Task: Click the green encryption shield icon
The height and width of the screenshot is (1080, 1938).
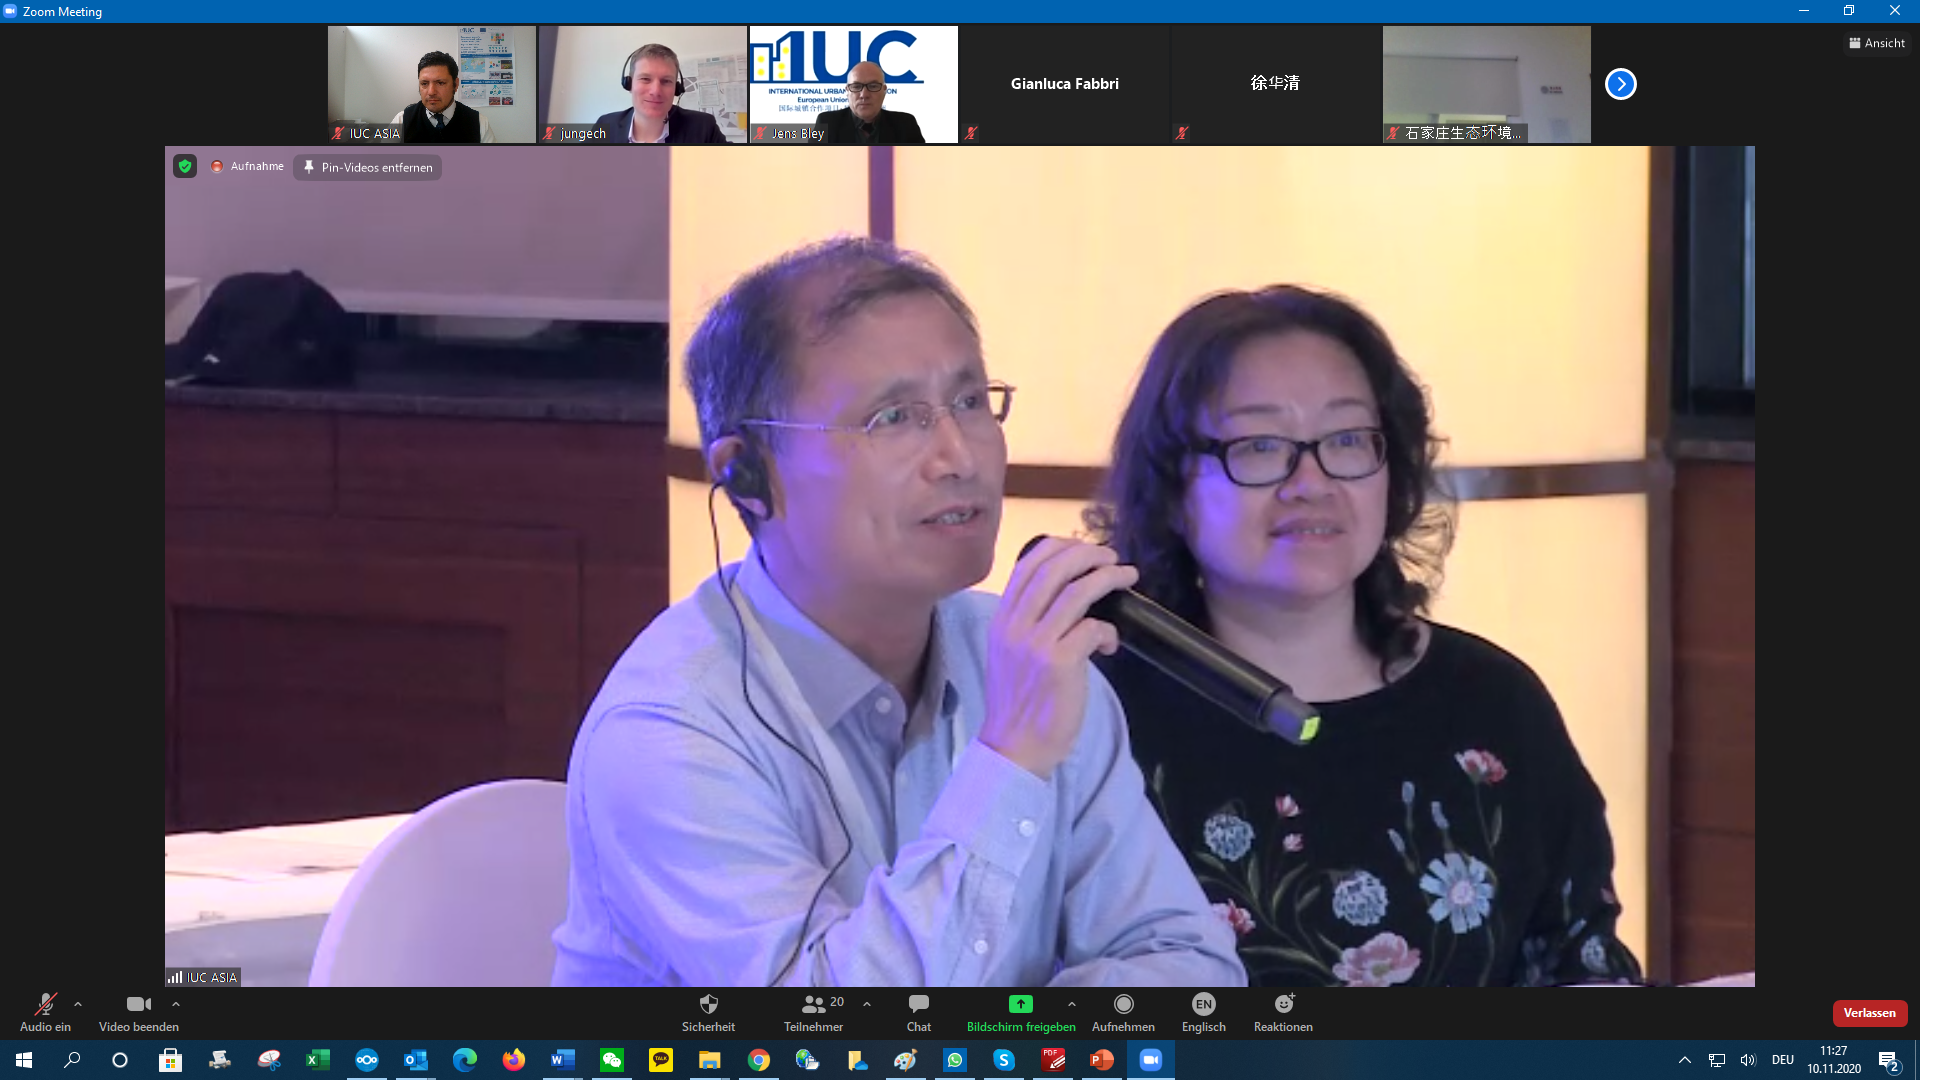Action: coord(185,166)
